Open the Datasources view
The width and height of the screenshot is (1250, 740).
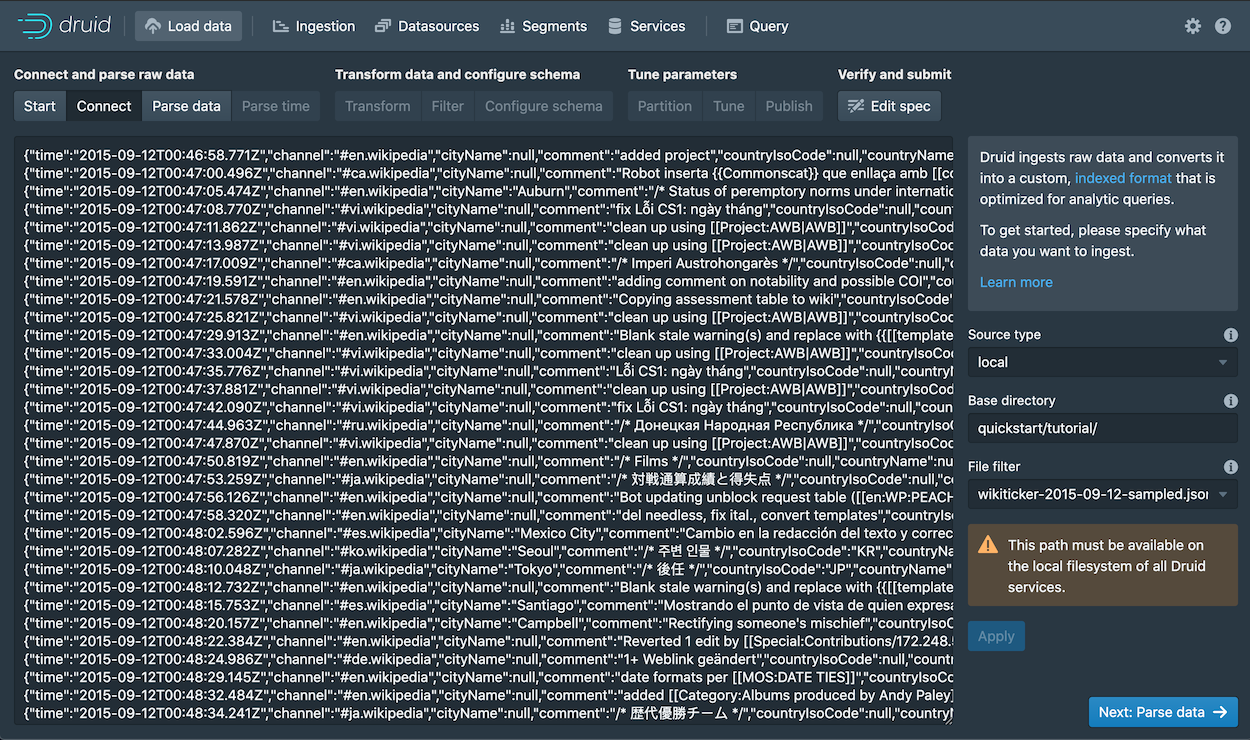tap(426, 26)
